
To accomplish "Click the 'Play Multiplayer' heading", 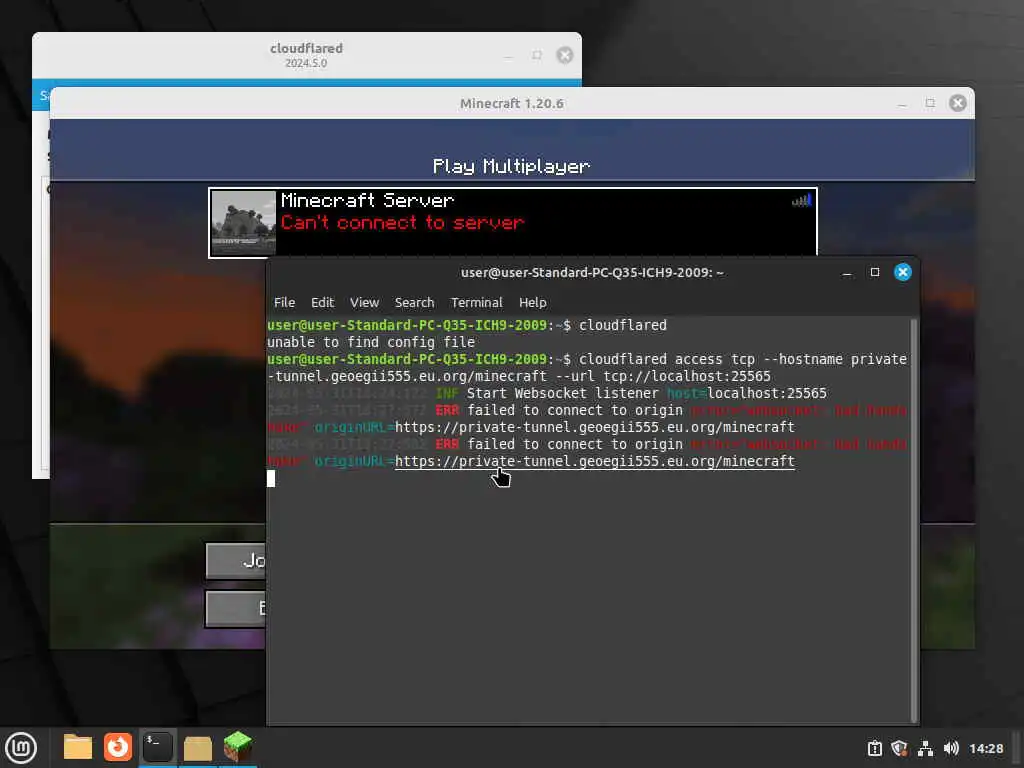I will [x=511, y=167].
